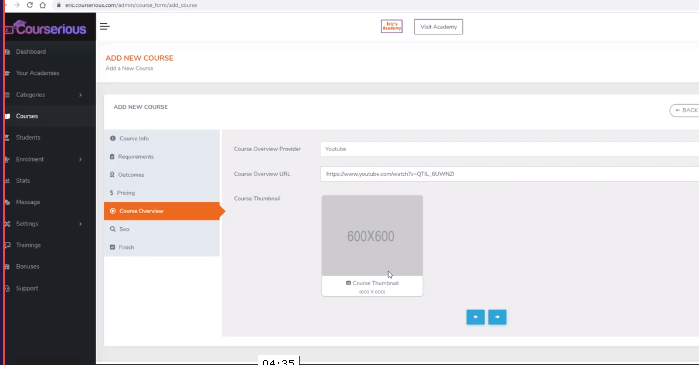
Task: Click the browser forward arrow
Action: (x=16, y=5)
